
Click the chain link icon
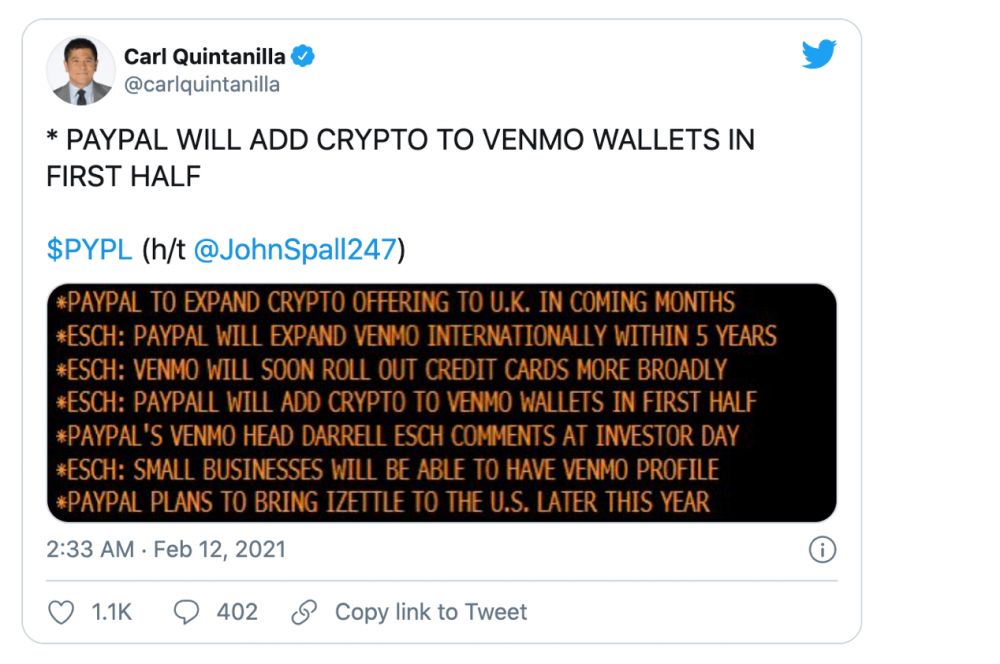[304, 612]
